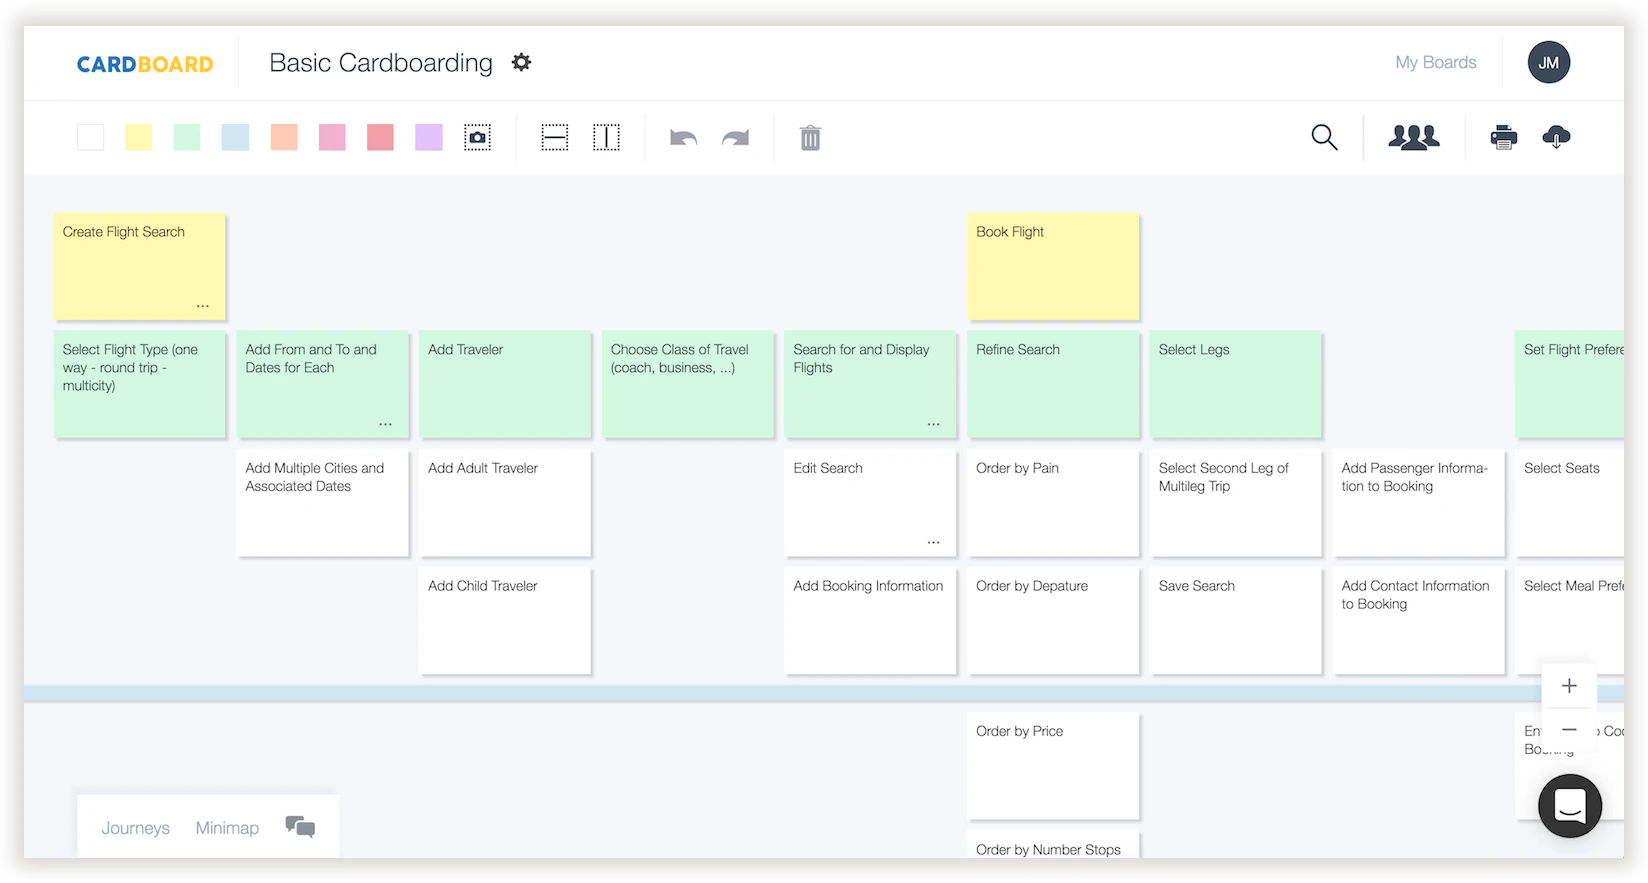Click the Basic Cardboarding board title
Viewport: 1648px width, 883px height.
click(381, 63)
